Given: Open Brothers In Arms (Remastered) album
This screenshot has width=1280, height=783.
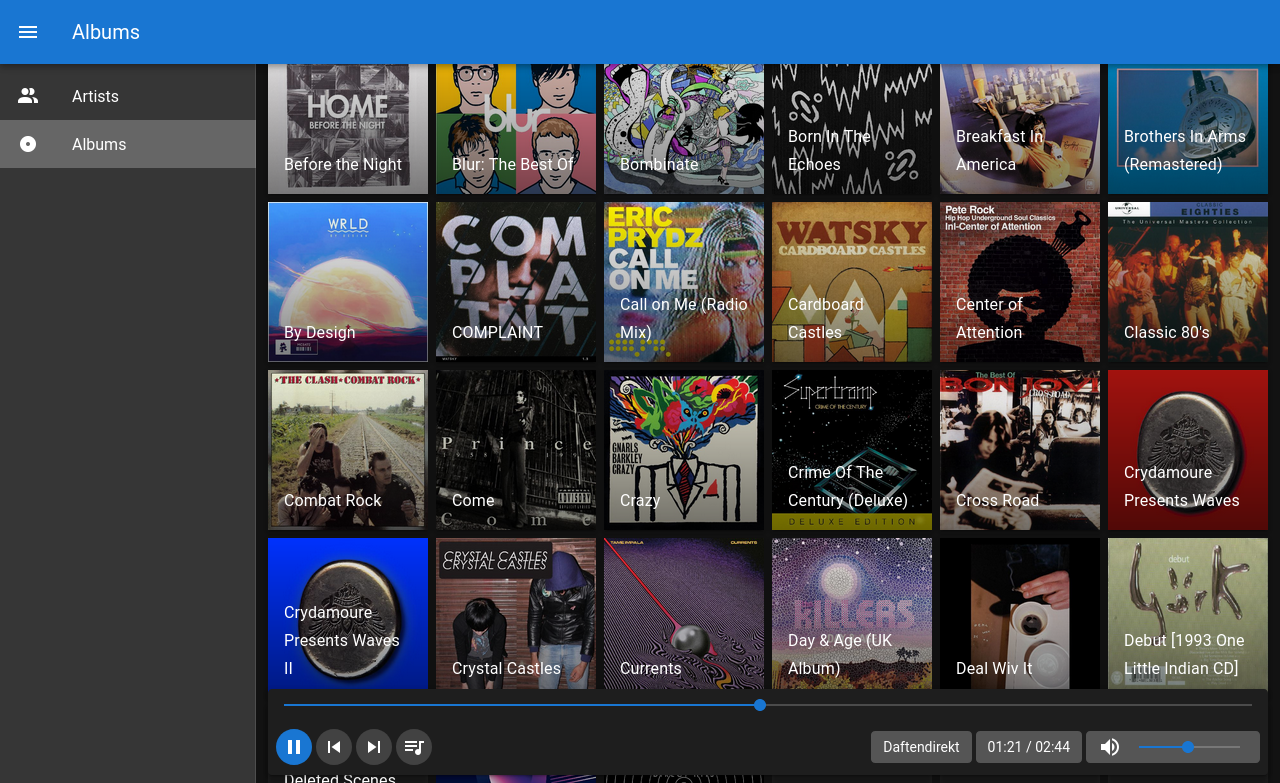Looking at the screenshot, I should (1188, 129).
